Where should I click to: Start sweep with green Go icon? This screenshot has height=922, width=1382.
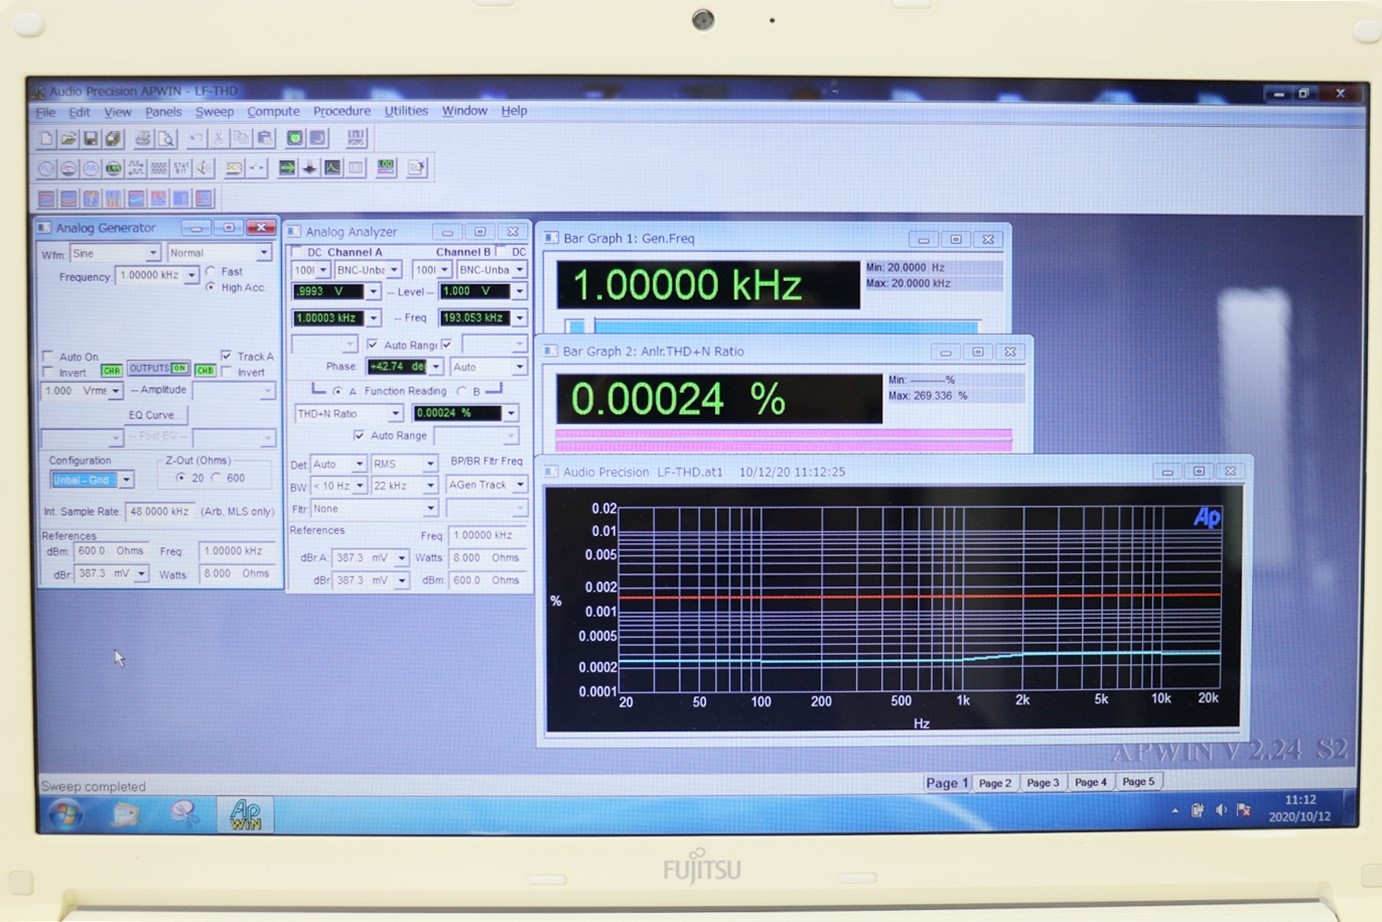295,138
